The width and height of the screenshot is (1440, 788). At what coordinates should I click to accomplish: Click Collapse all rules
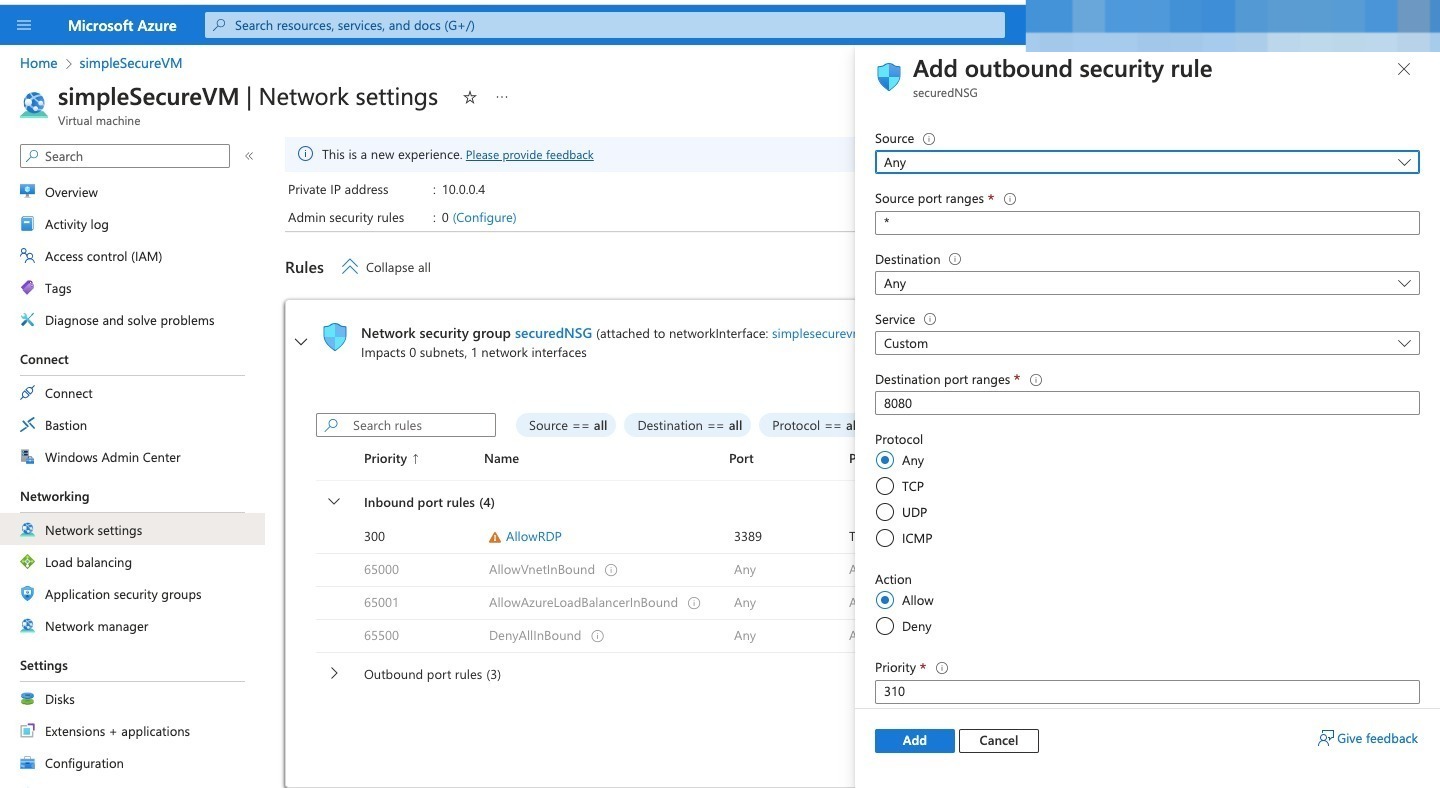[x=386, y=267]
